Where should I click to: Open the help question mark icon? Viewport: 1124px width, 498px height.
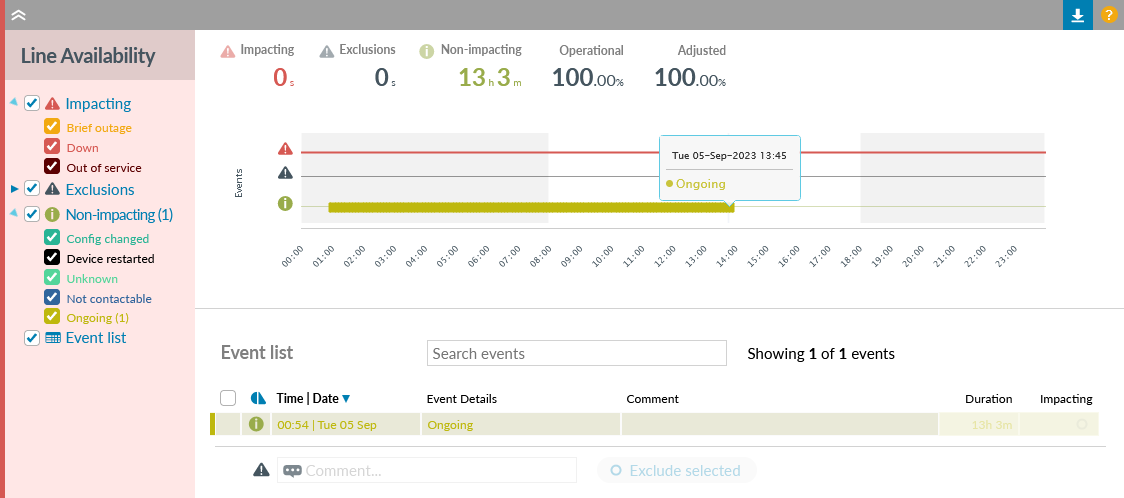(x=1109, y=15)
